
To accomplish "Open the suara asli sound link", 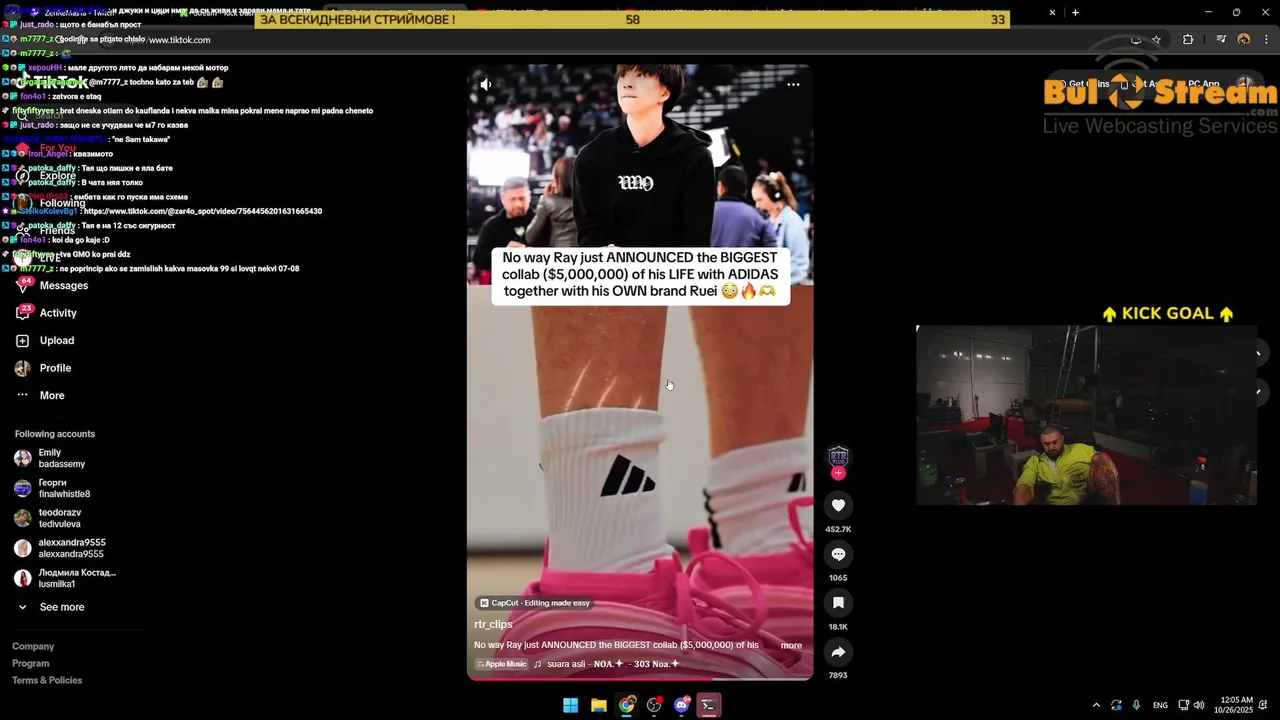I will tap(613, 664).
